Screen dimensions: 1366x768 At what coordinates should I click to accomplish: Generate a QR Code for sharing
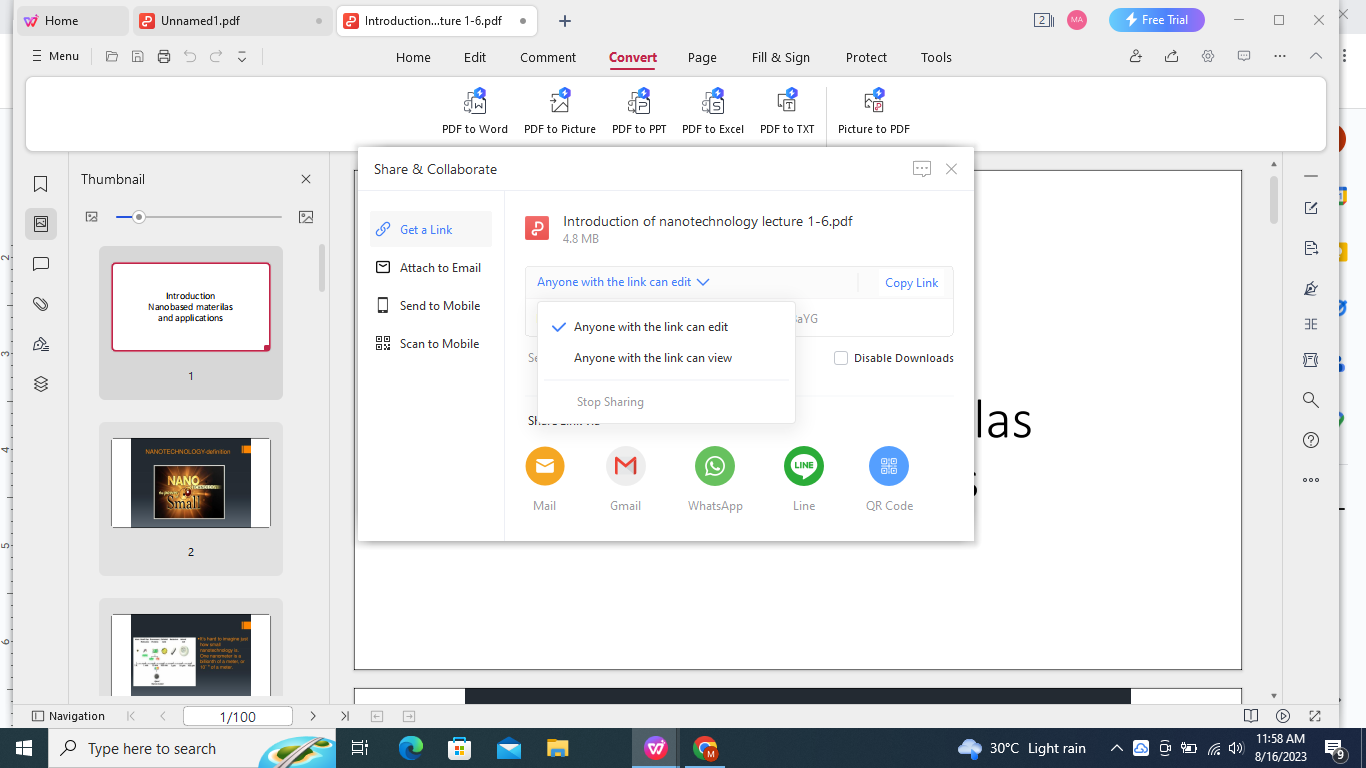[888, 466]
